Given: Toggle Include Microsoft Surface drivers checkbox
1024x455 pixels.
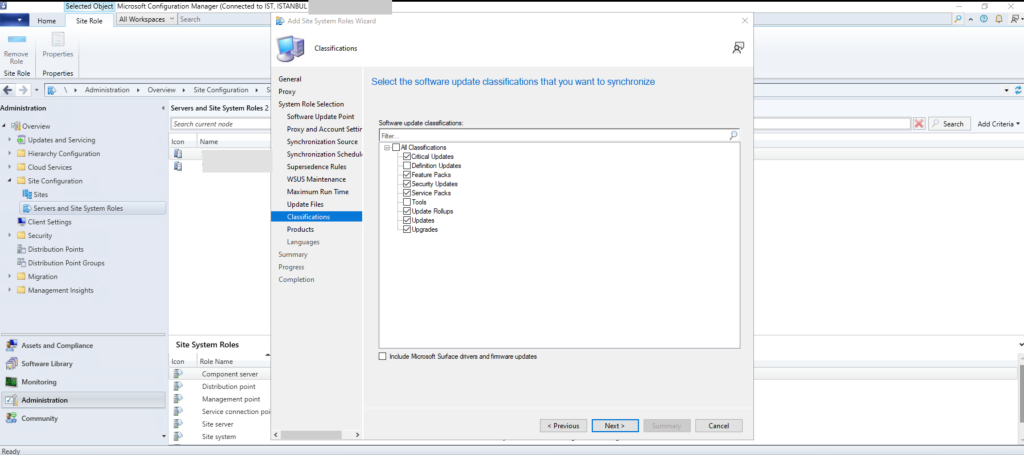Looking at the screenshot, I should (382, 357).
